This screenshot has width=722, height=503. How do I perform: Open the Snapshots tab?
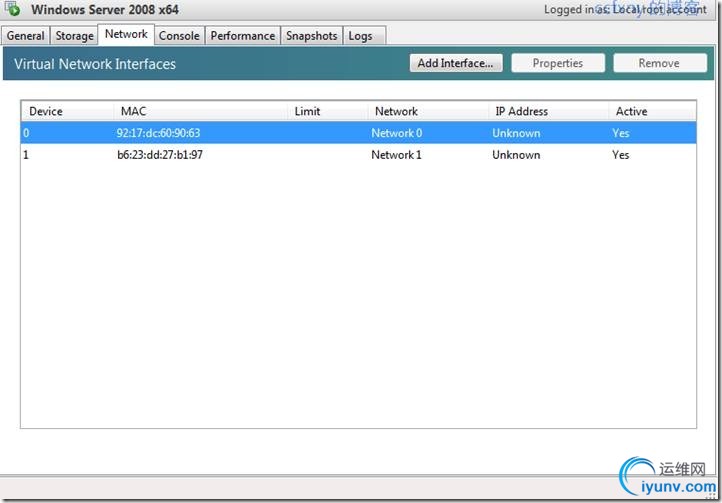[x=312, y=35]
